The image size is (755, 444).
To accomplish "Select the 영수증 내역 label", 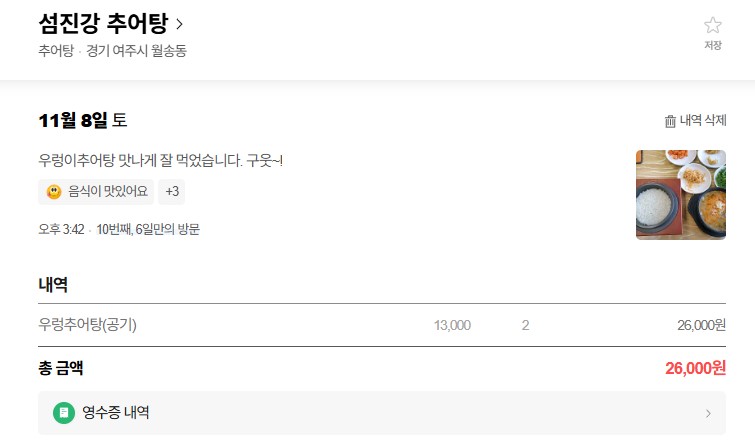I will [x=116, y=413].
